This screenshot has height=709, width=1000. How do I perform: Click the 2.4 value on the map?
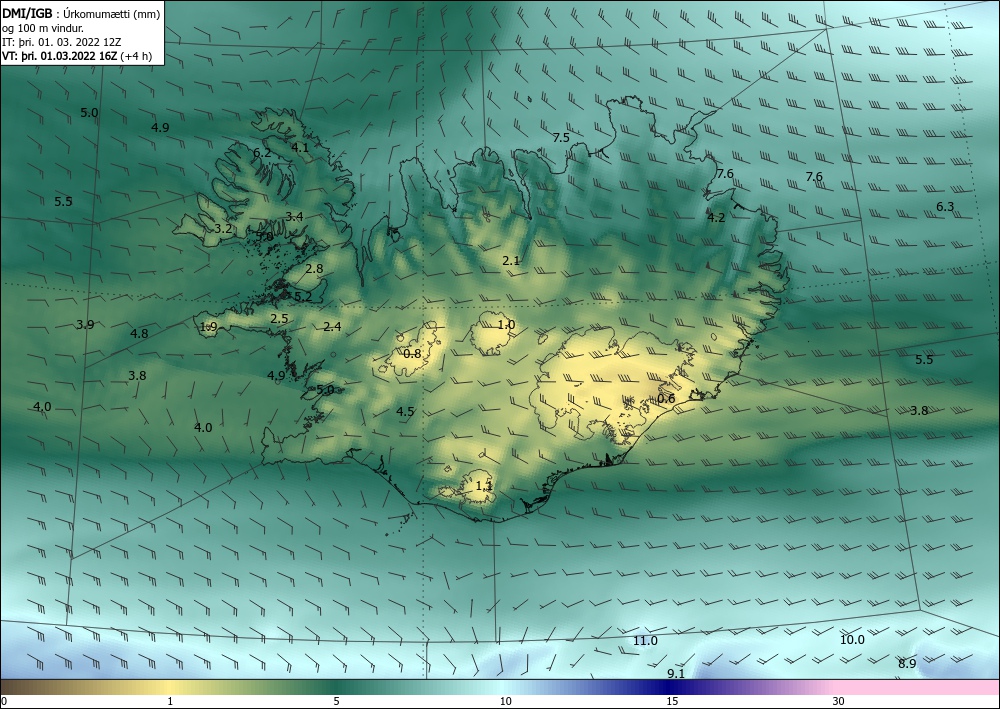(x=332, y=327)
